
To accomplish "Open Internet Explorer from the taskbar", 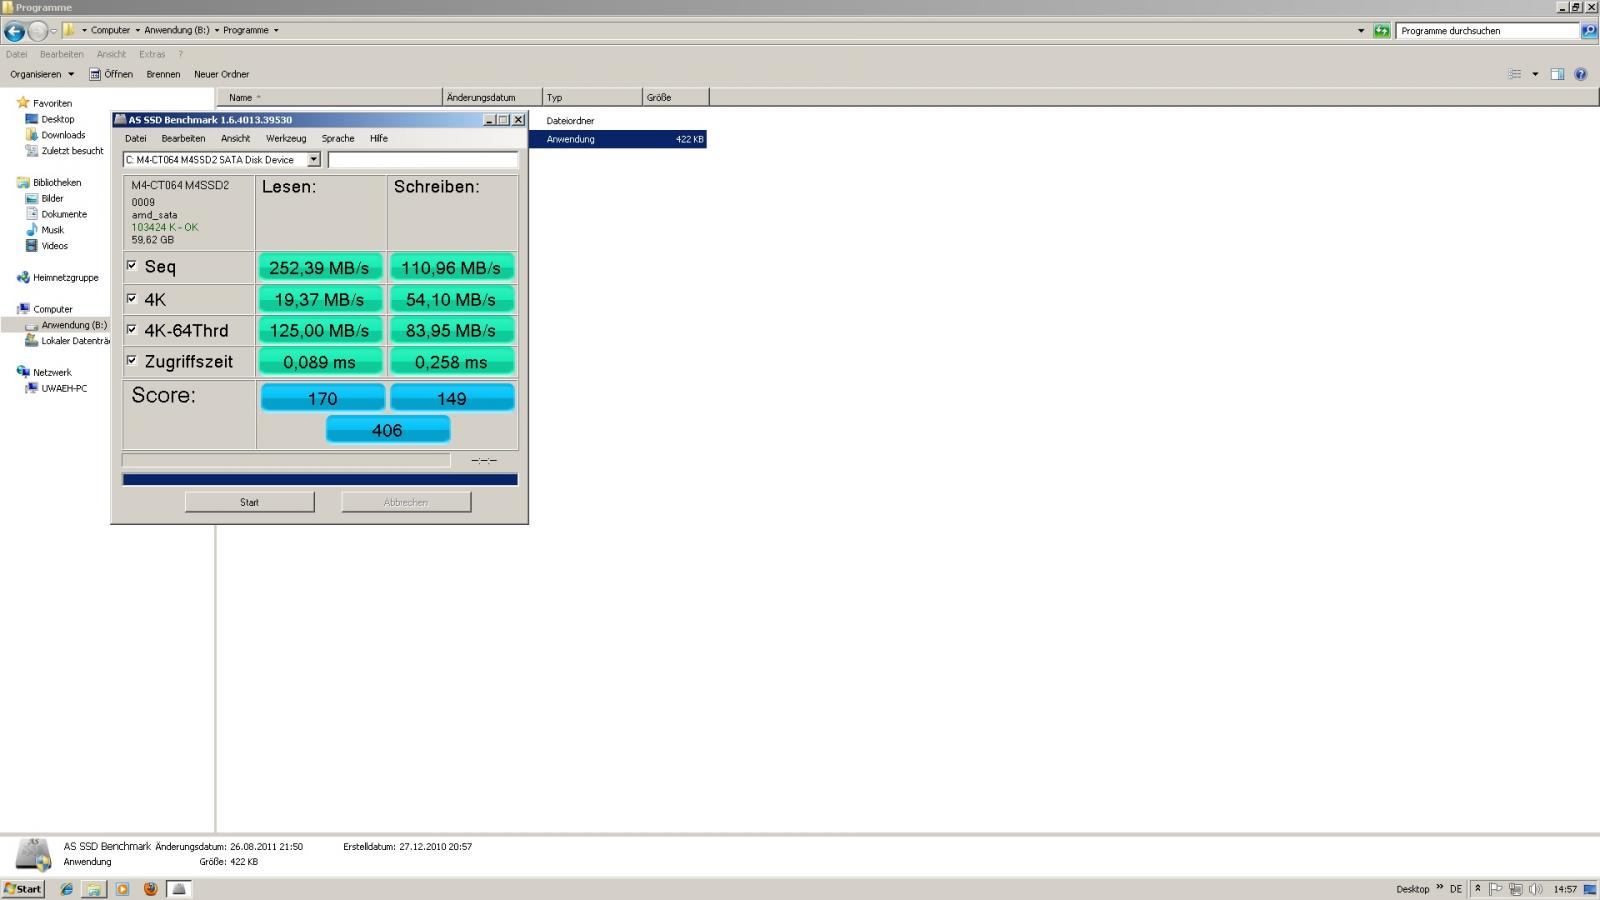I will 66,889.
